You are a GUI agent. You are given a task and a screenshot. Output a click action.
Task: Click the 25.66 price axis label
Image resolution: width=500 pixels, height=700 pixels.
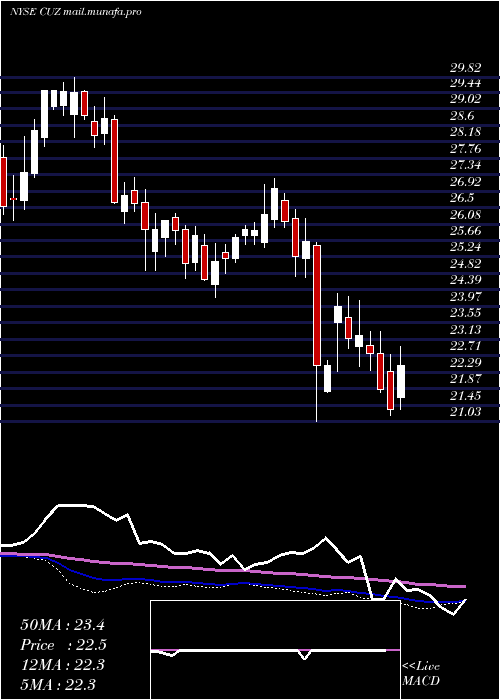[466, 231]
